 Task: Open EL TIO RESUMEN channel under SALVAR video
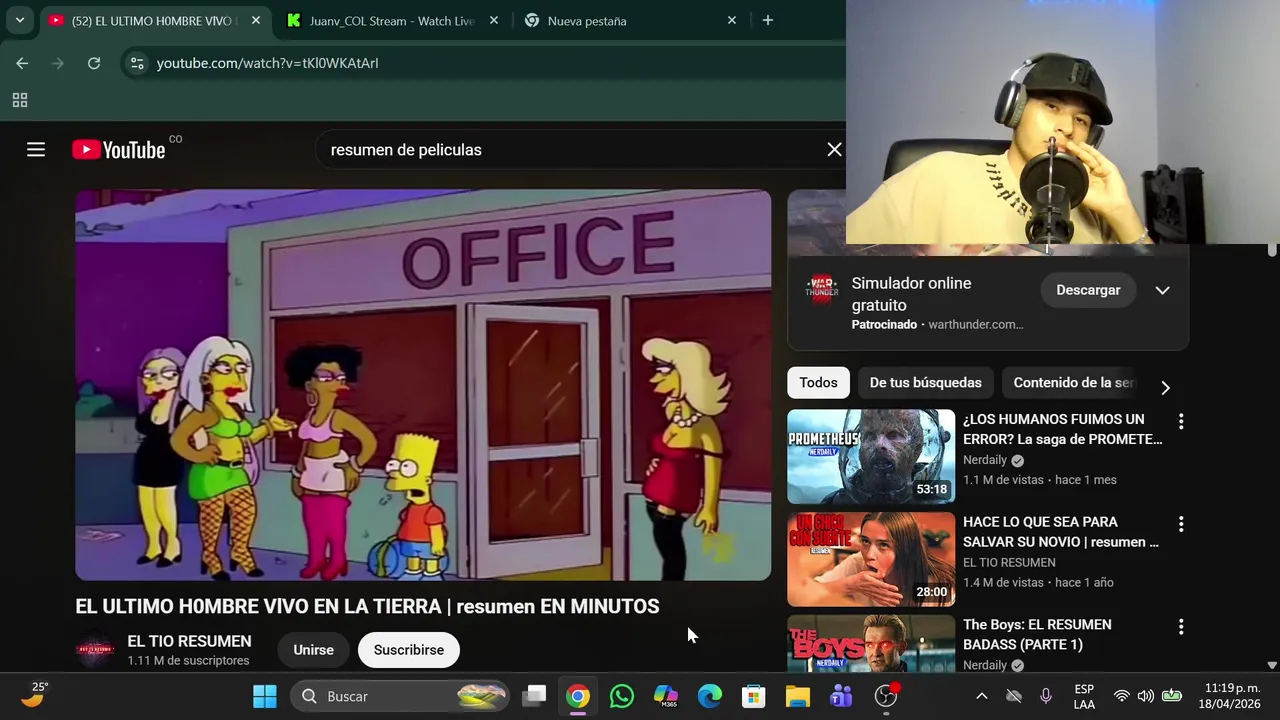[x=1009, y=562]
